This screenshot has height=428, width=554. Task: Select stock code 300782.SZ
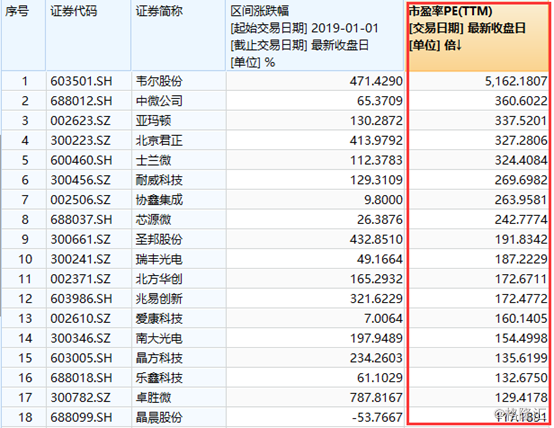tap(80, 398)
